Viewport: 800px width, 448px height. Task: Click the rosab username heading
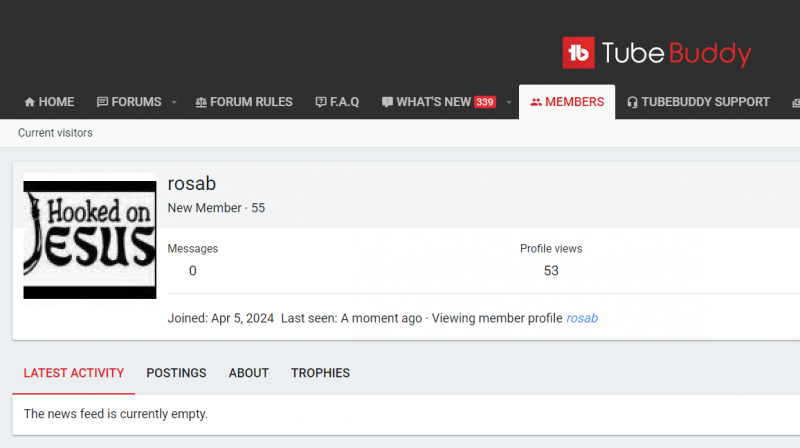pos(192,184)
